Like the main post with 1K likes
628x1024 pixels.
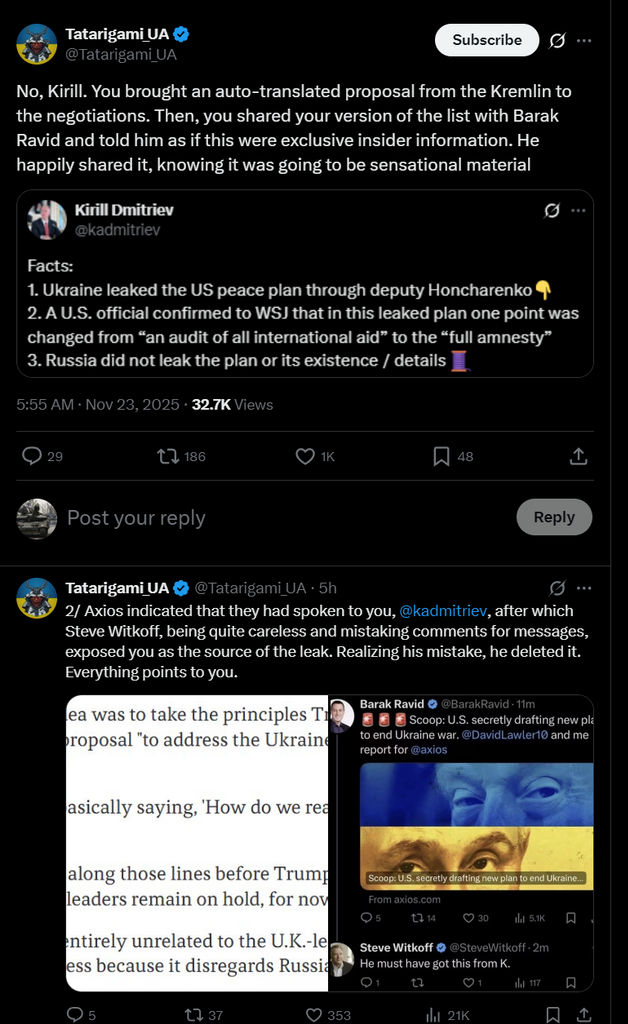[305, 456]
